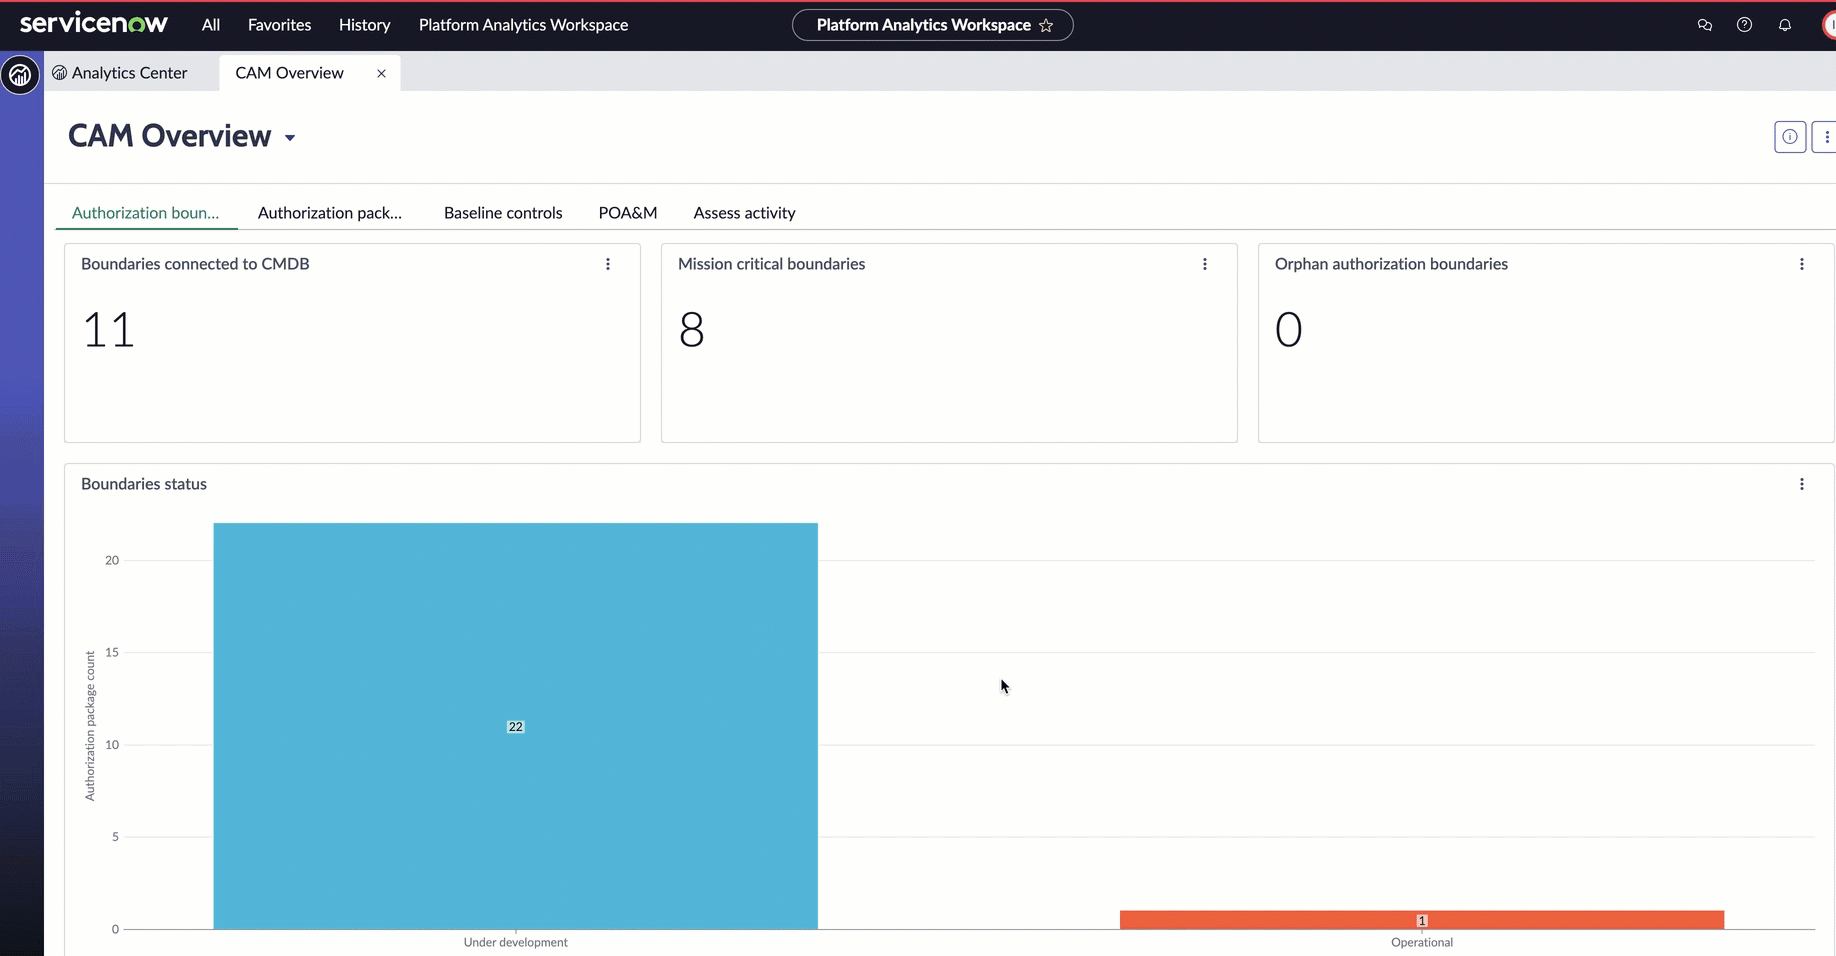
Task: Click the Orphan authorization boundaries score 0
Action: (1289, 330)
